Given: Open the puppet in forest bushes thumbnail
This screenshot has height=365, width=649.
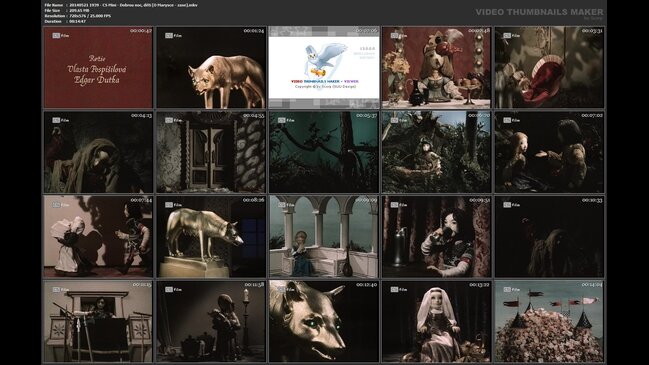Looking at the screenshot, I should tap(436, 152).
